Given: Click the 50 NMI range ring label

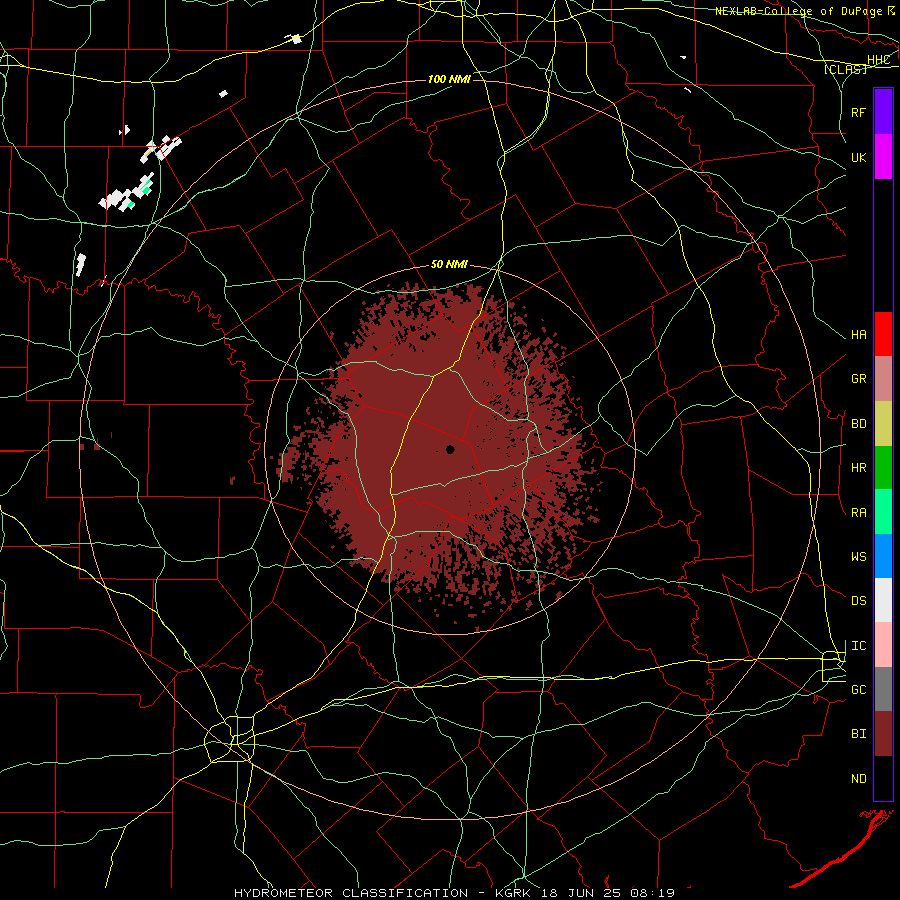Looking at the screenshot, I should pos(449,265).
